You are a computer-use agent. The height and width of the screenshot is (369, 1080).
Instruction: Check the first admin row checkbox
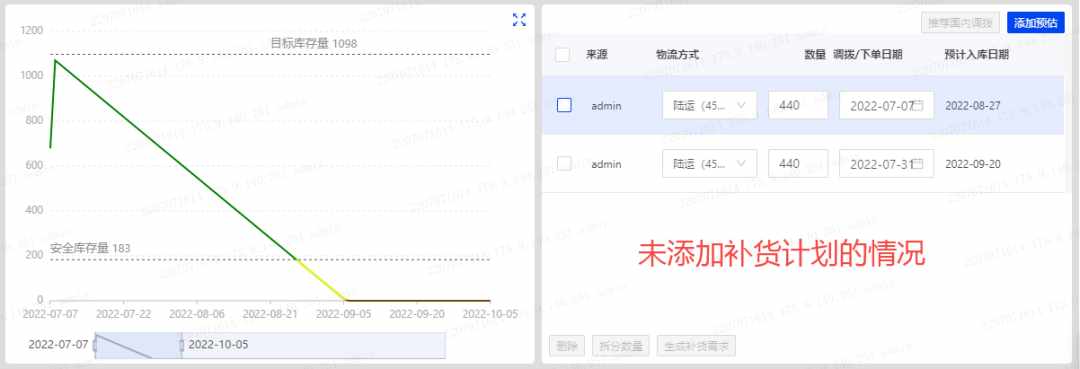564,105
